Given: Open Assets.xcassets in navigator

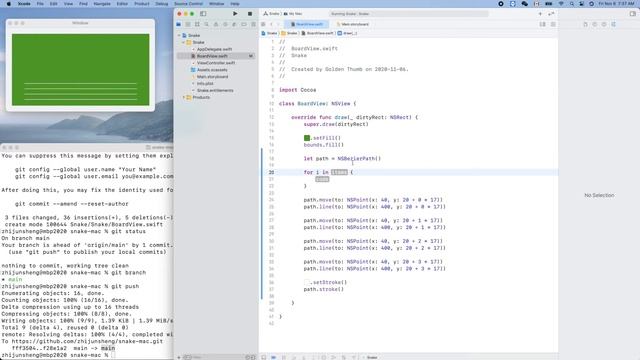Looking at the screenshot, I should (212, 70).
